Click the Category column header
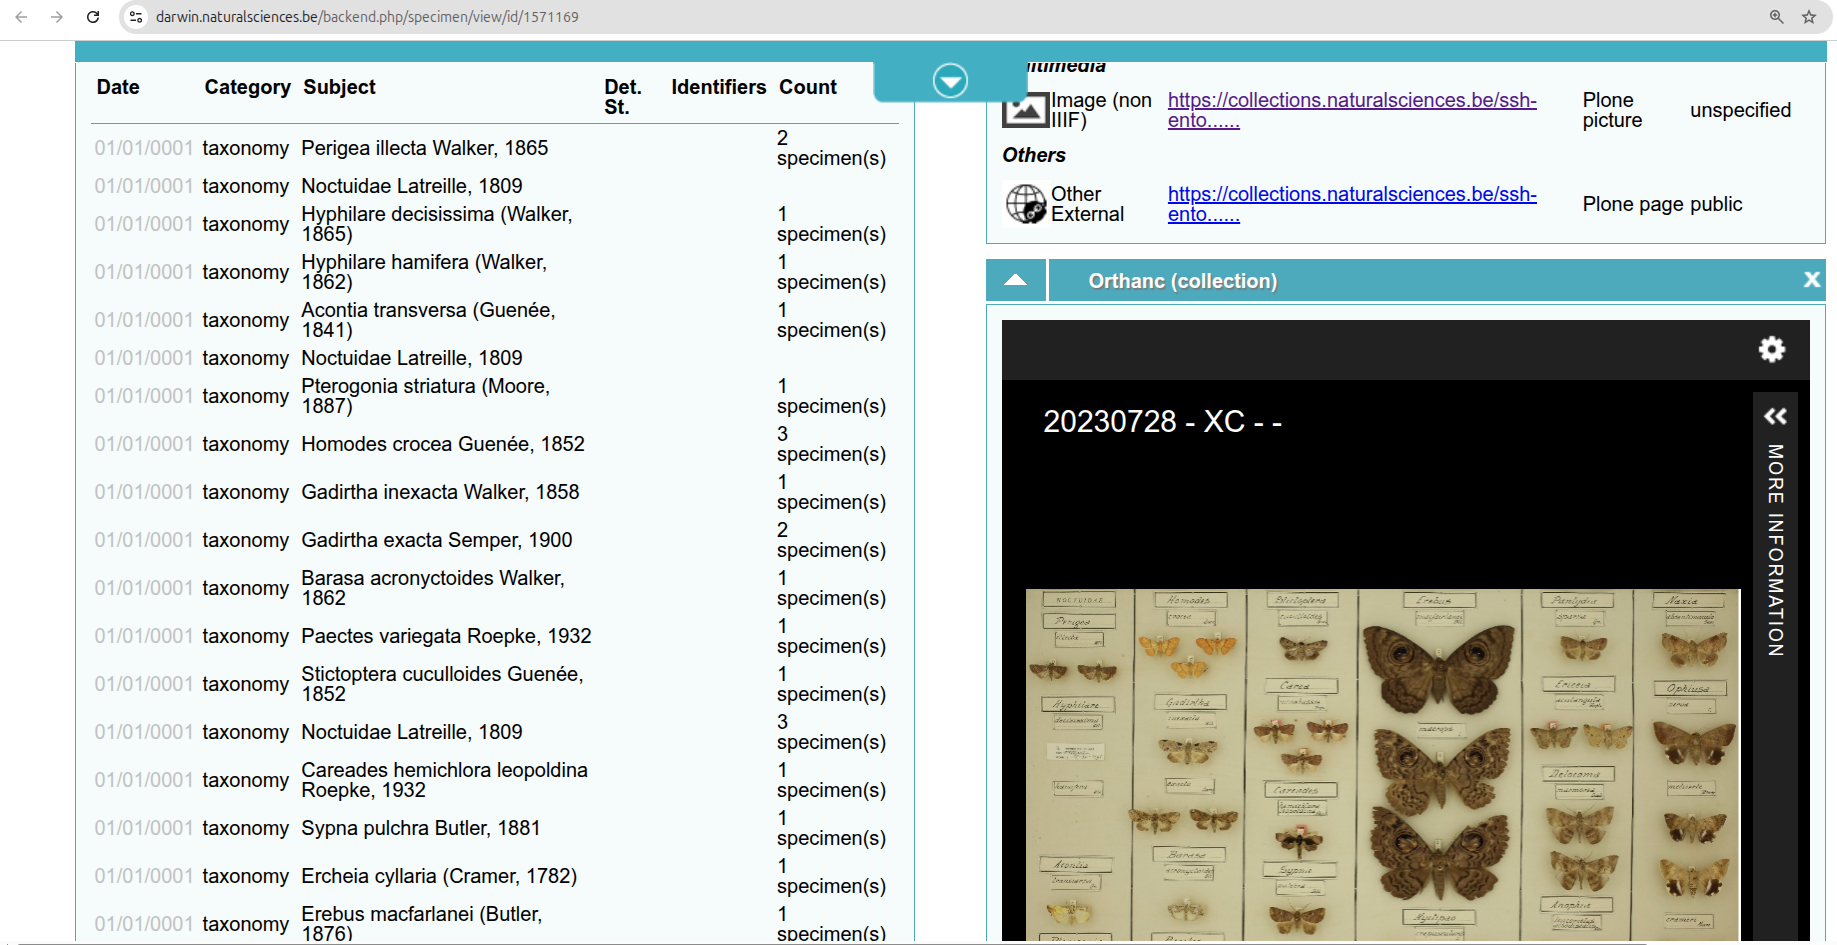This screenshot has height=945, width=1837. pyautogui.click(x=247, y=87)
